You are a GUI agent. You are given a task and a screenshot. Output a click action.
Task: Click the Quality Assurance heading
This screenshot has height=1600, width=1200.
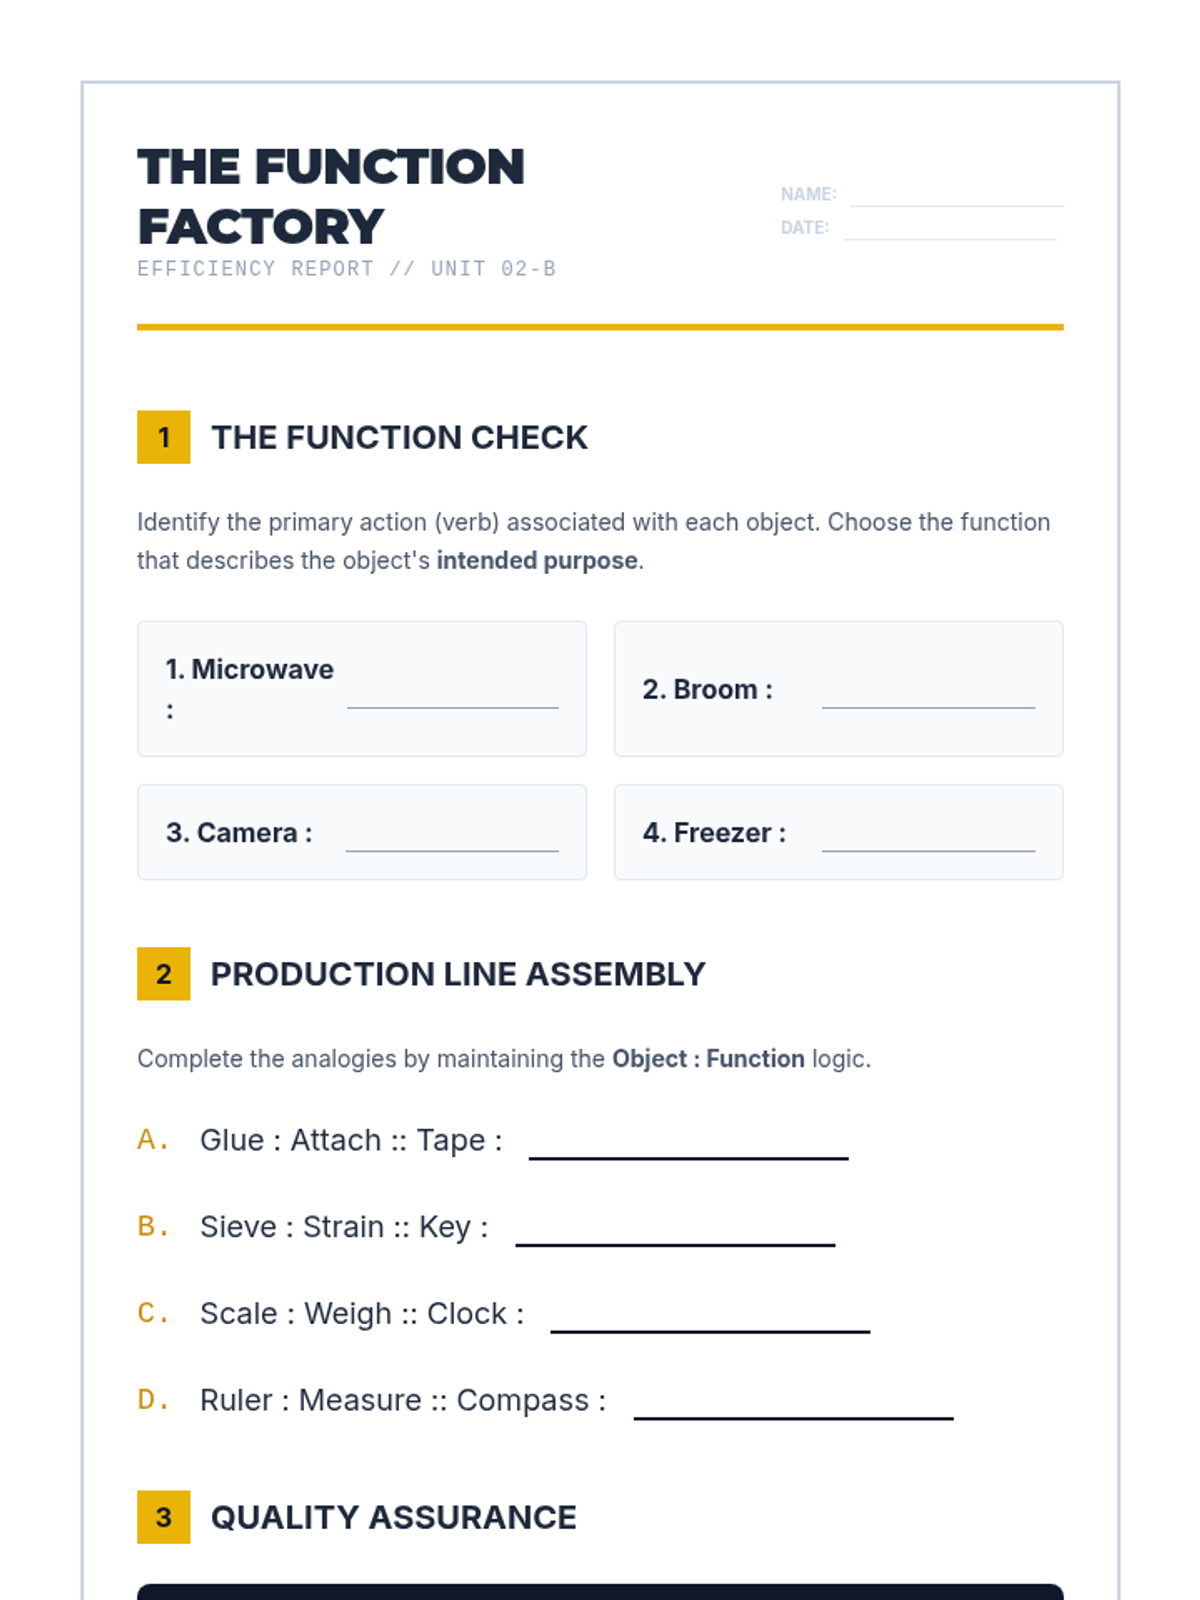393,1517
